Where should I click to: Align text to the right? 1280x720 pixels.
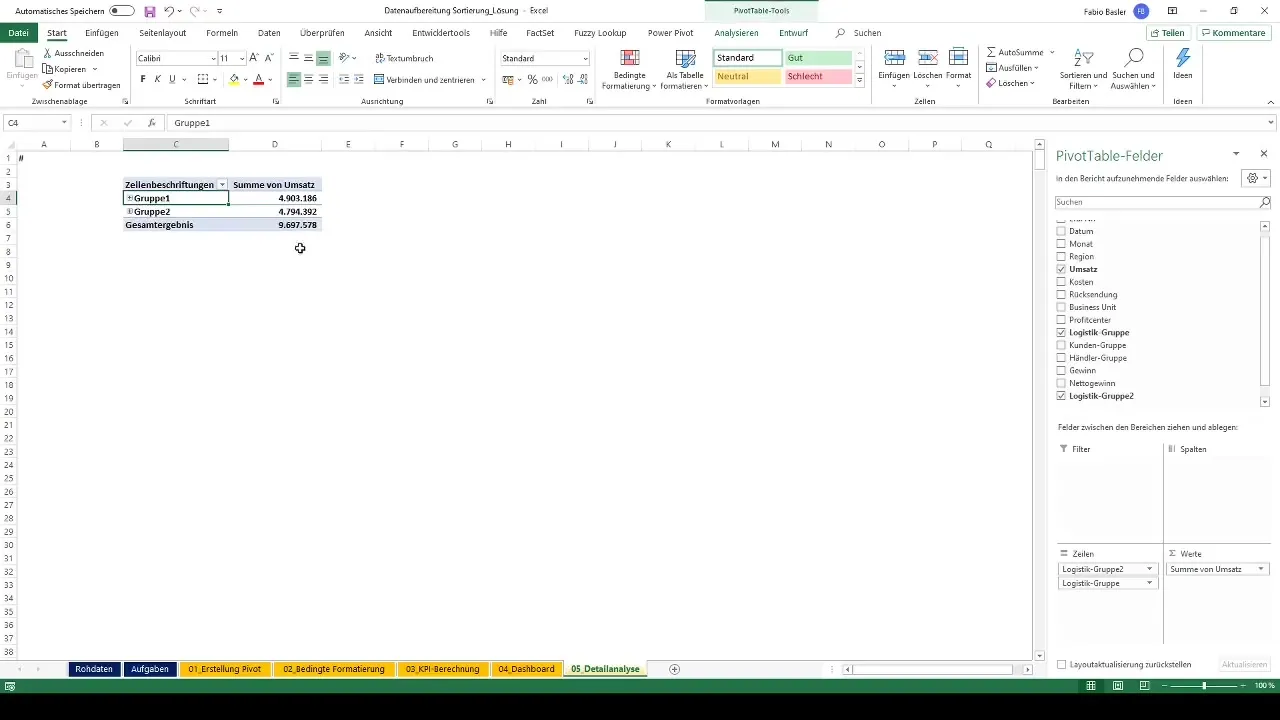click(323, 79)
